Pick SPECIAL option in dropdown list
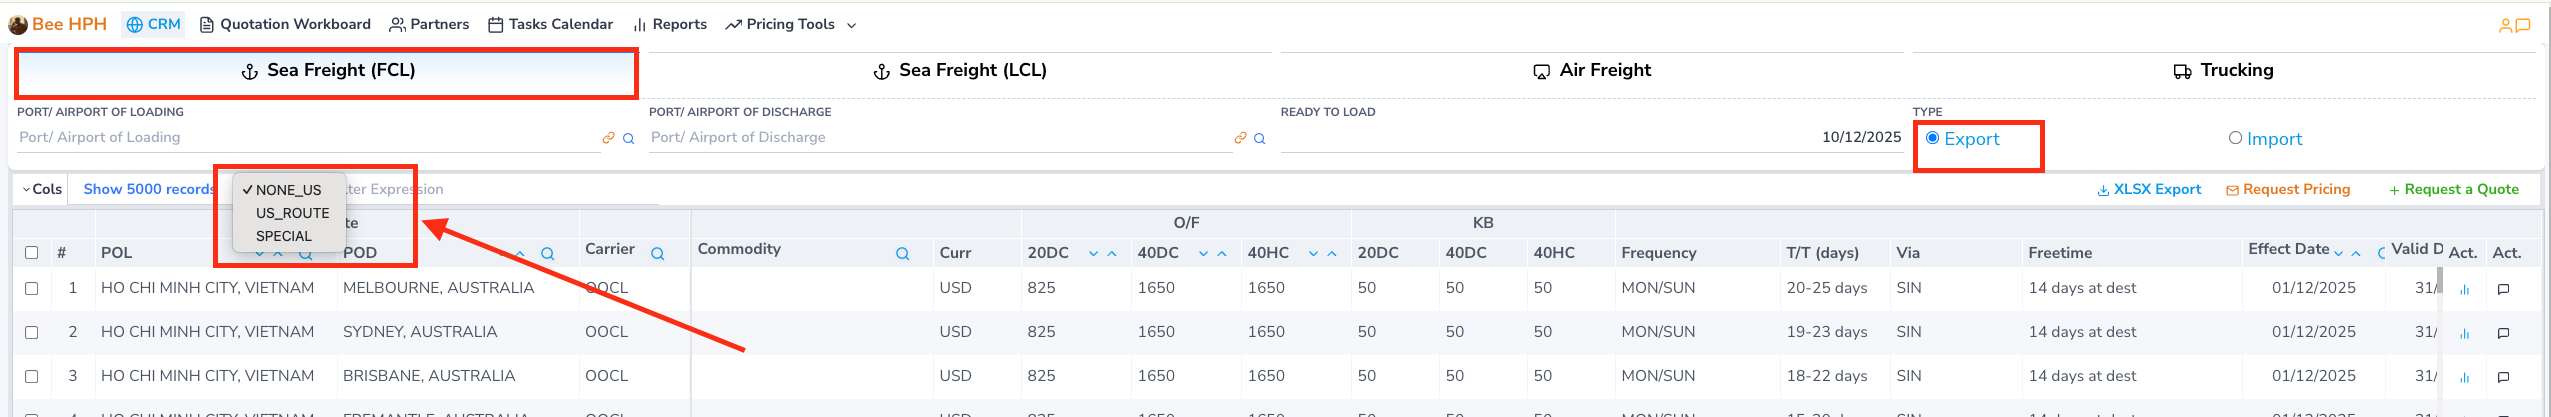2551x417 pixels. pos(284,236)
